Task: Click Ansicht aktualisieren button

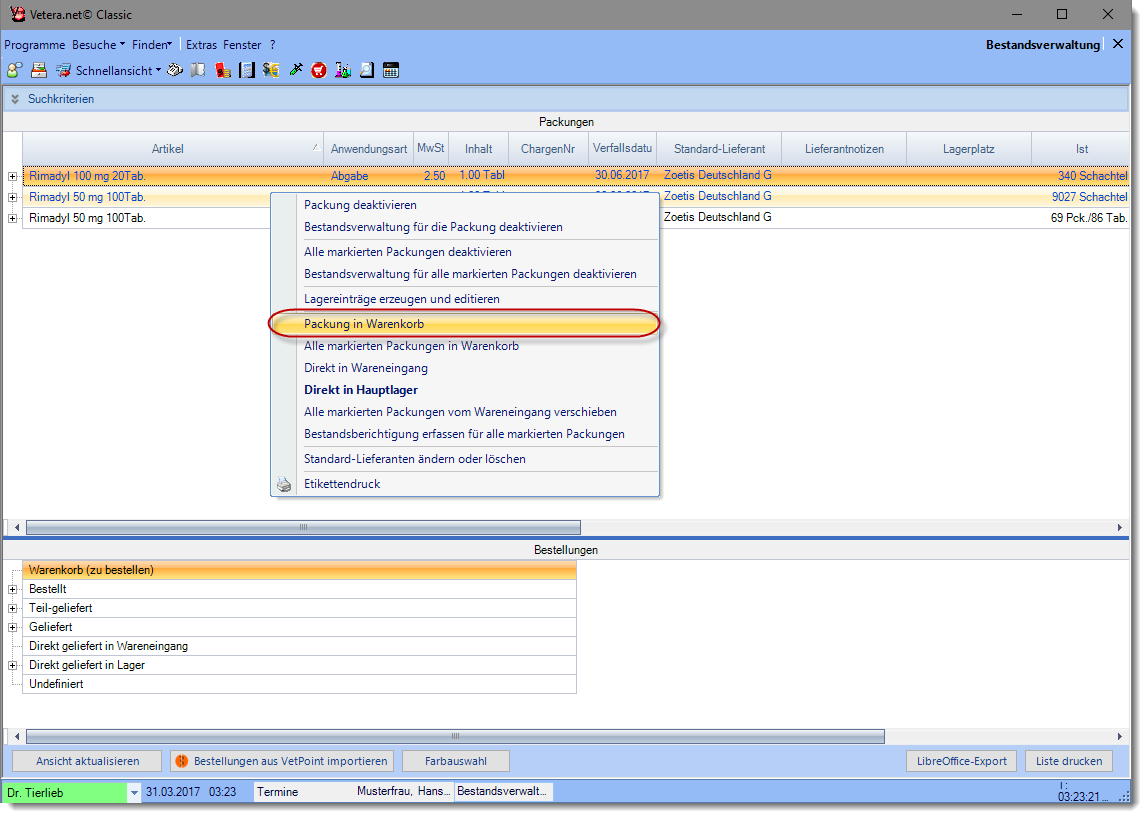Action: tap(87, 761)
